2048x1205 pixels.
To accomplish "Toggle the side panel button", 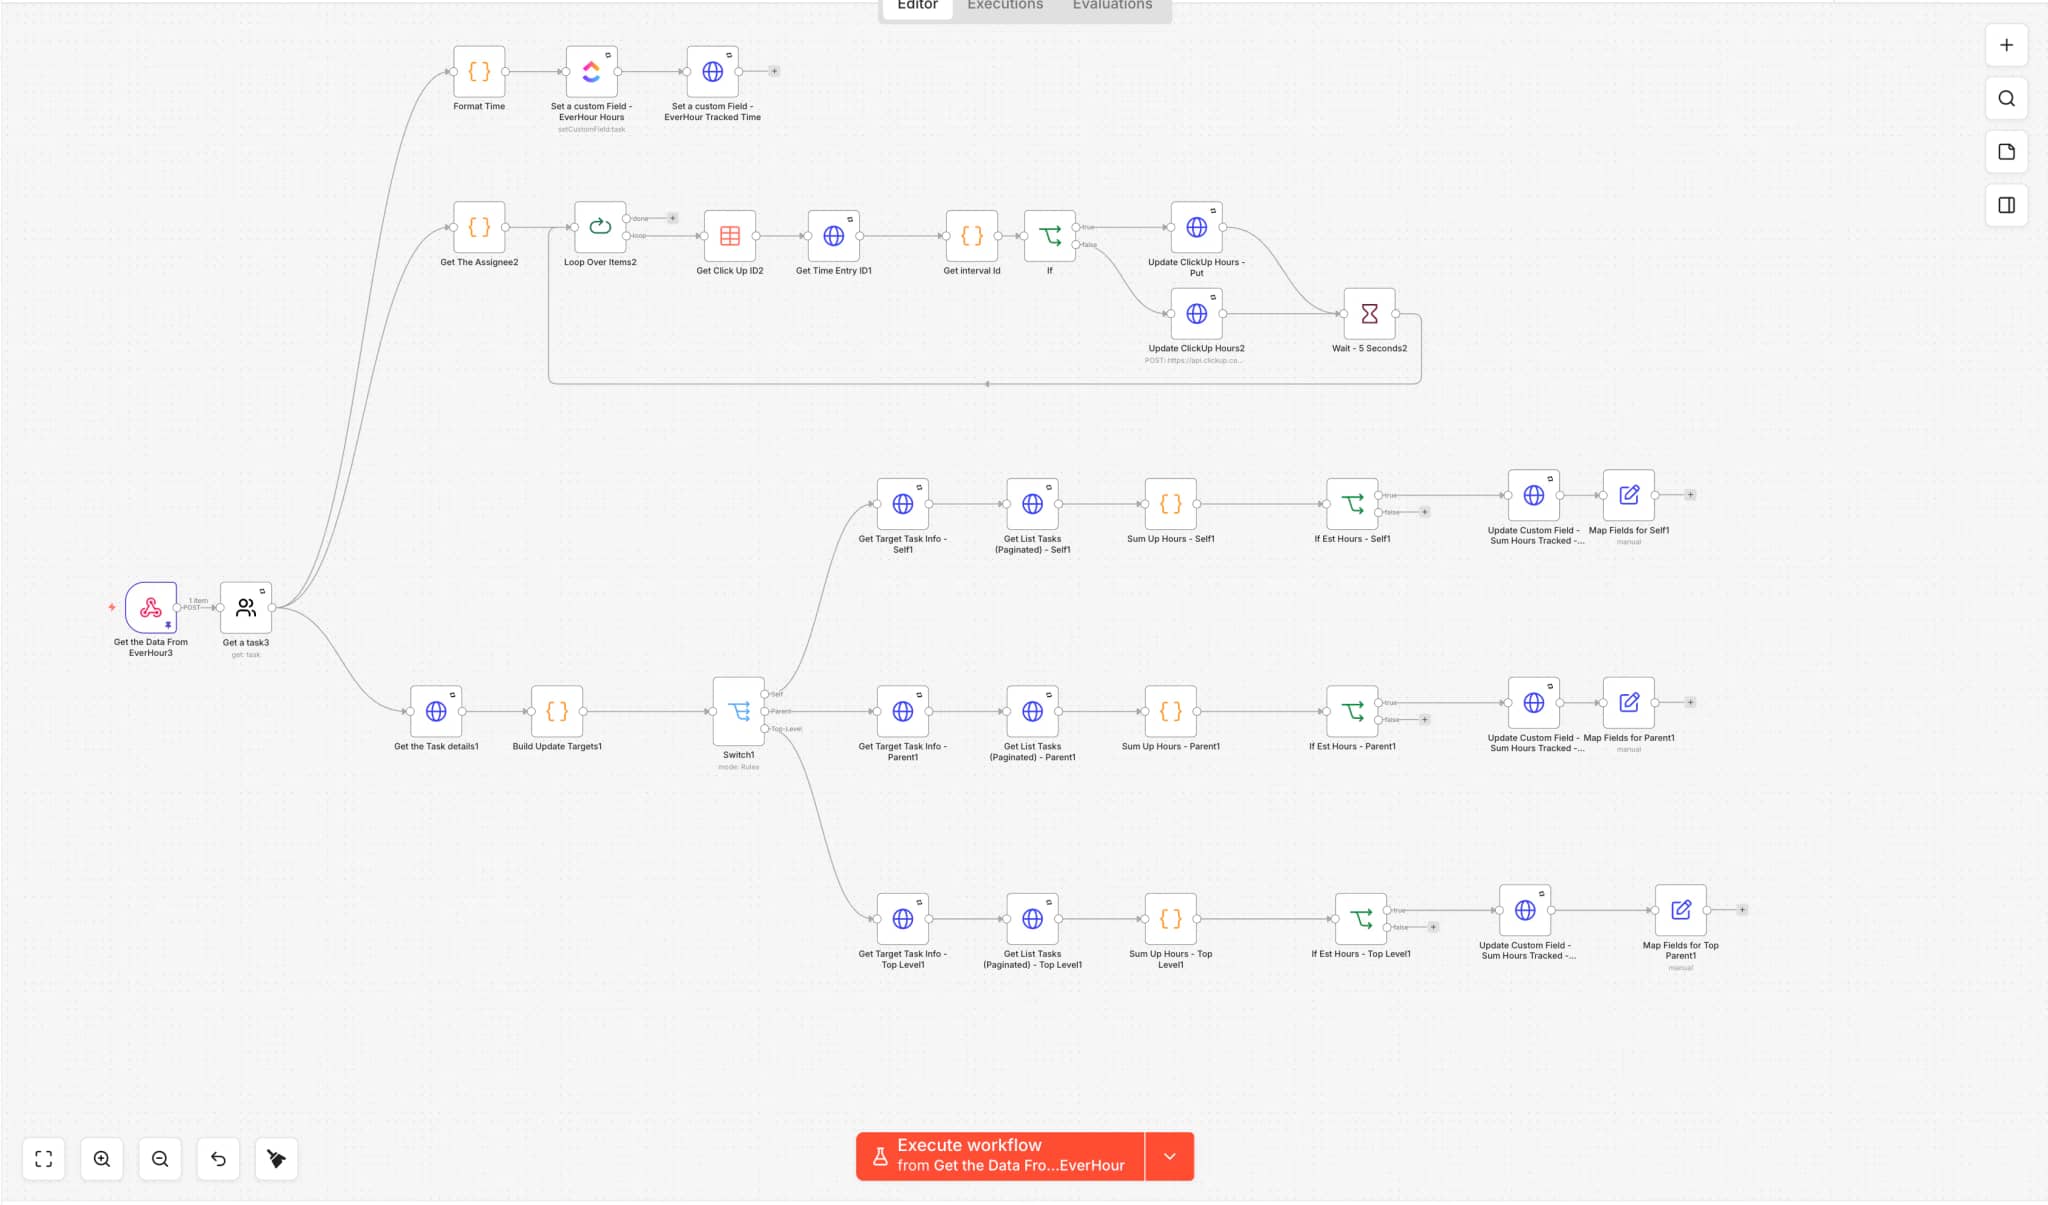I will pyautogui.click(x=2006, y=205).
